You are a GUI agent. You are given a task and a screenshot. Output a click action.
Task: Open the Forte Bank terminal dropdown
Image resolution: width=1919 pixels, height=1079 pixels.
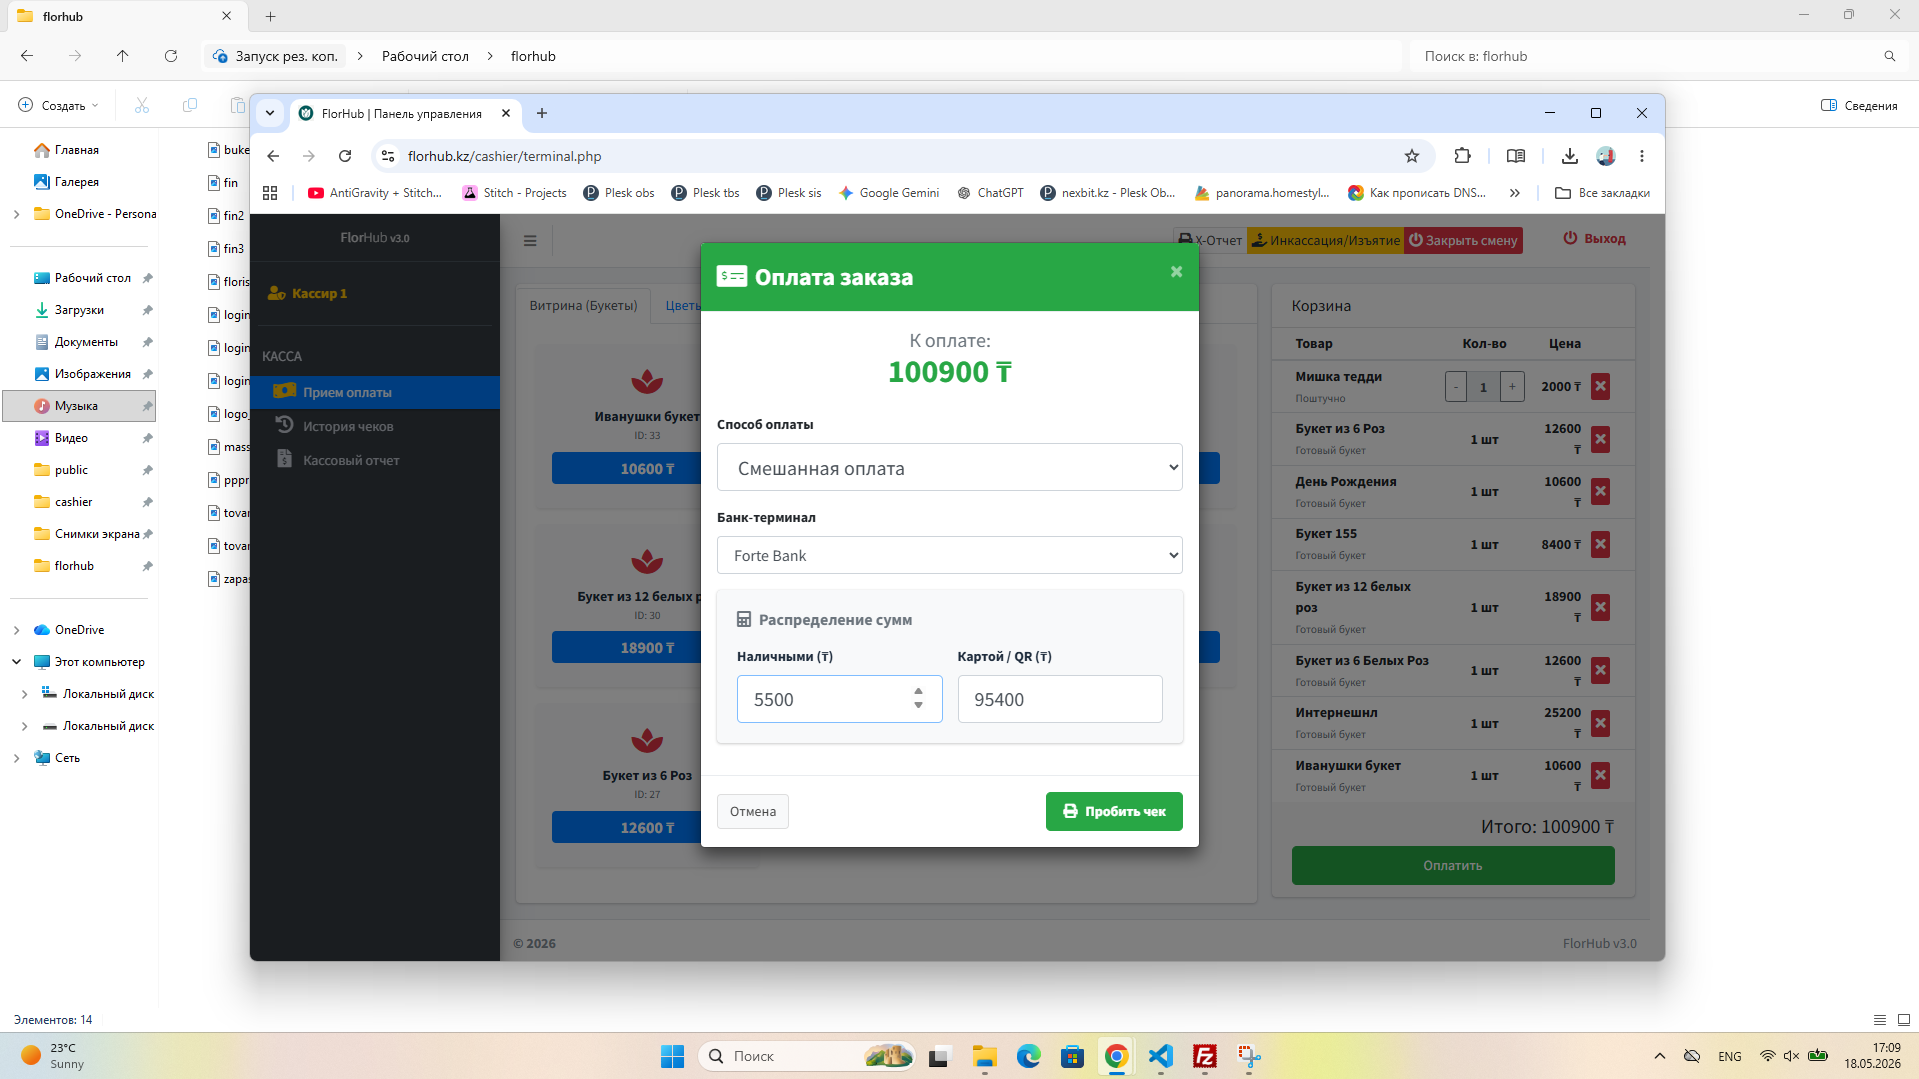(949, 555)
